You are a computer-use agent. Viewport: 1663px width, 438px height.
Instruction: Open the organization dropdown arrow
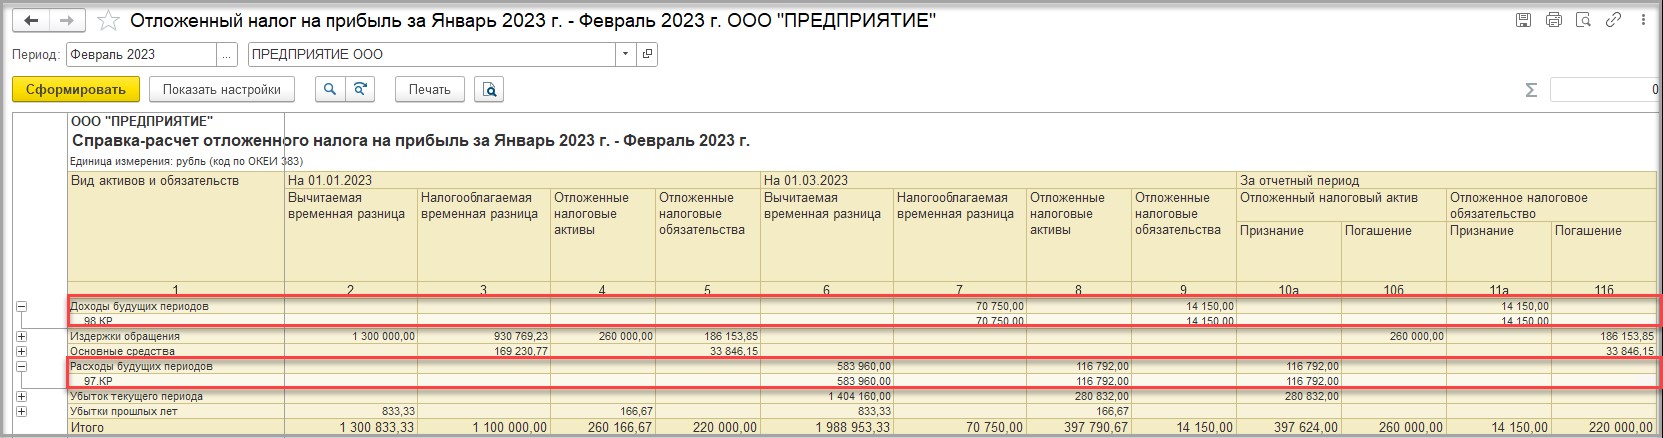625,54
